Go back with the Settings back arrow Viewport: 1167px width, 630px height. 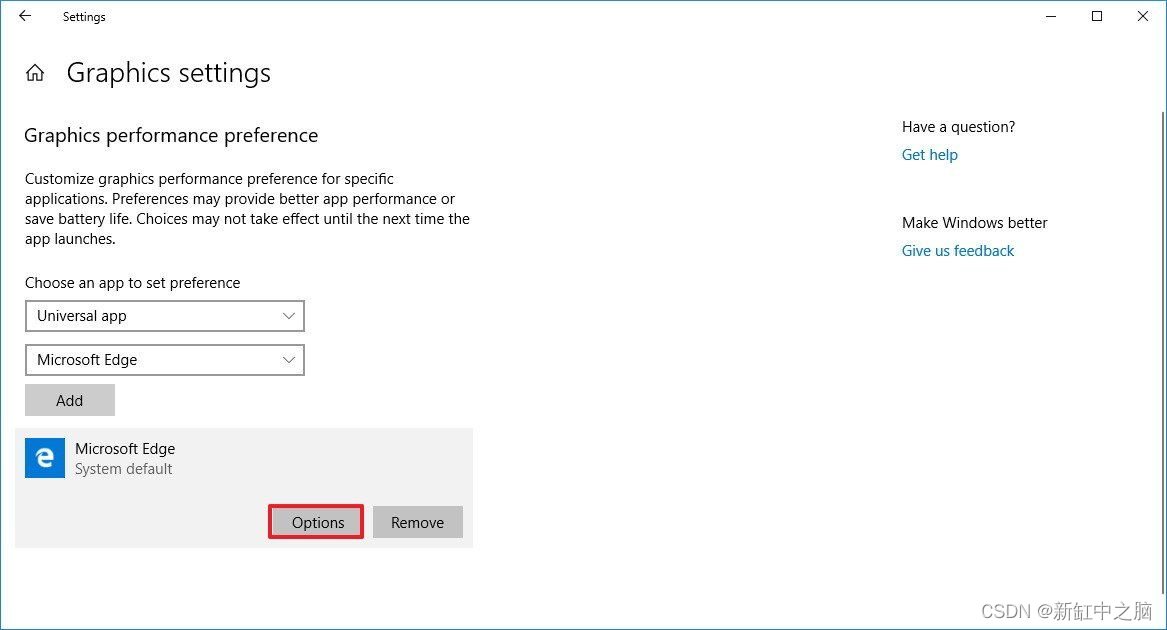[25, 16]
